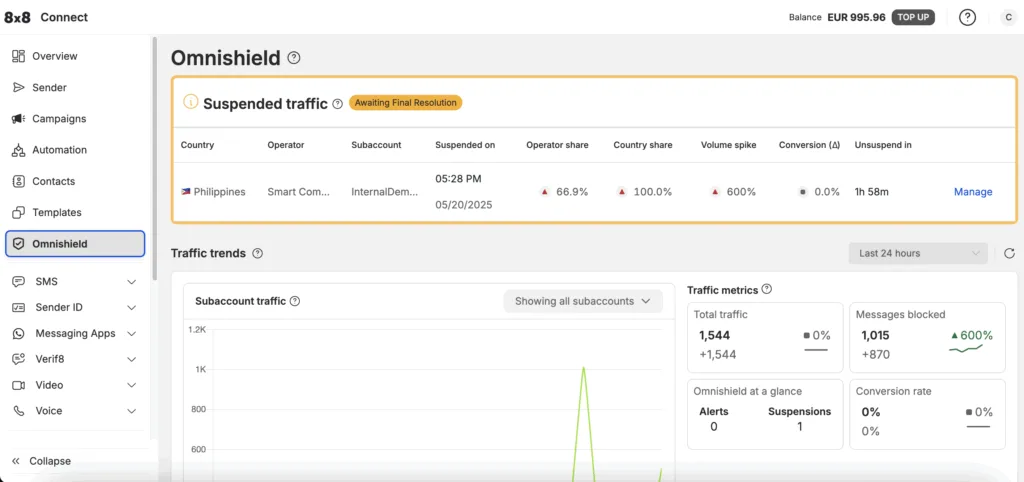Click the sidebar vertical scrollbar
Screen dimensions: 1024x482
point(155,157)
